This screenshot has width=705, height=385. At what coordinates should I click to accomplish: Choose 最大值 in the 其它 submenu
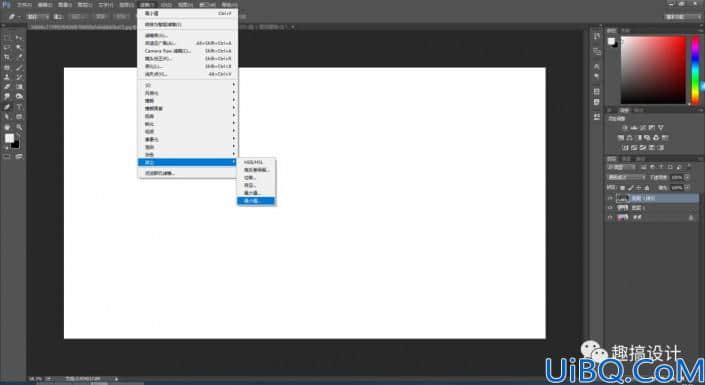(256, 193)
